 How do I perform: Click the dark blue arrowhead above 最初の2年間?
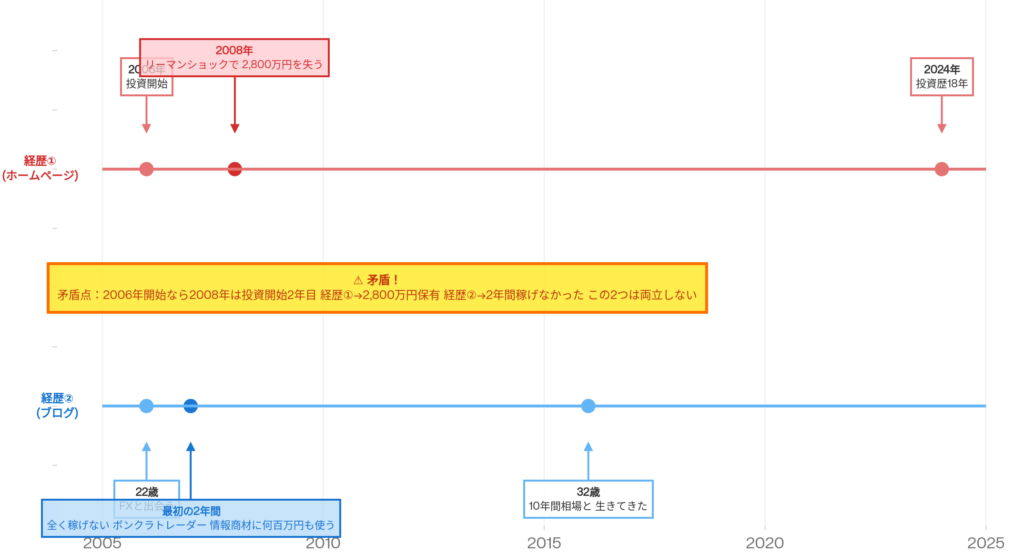tap(190, 447)
